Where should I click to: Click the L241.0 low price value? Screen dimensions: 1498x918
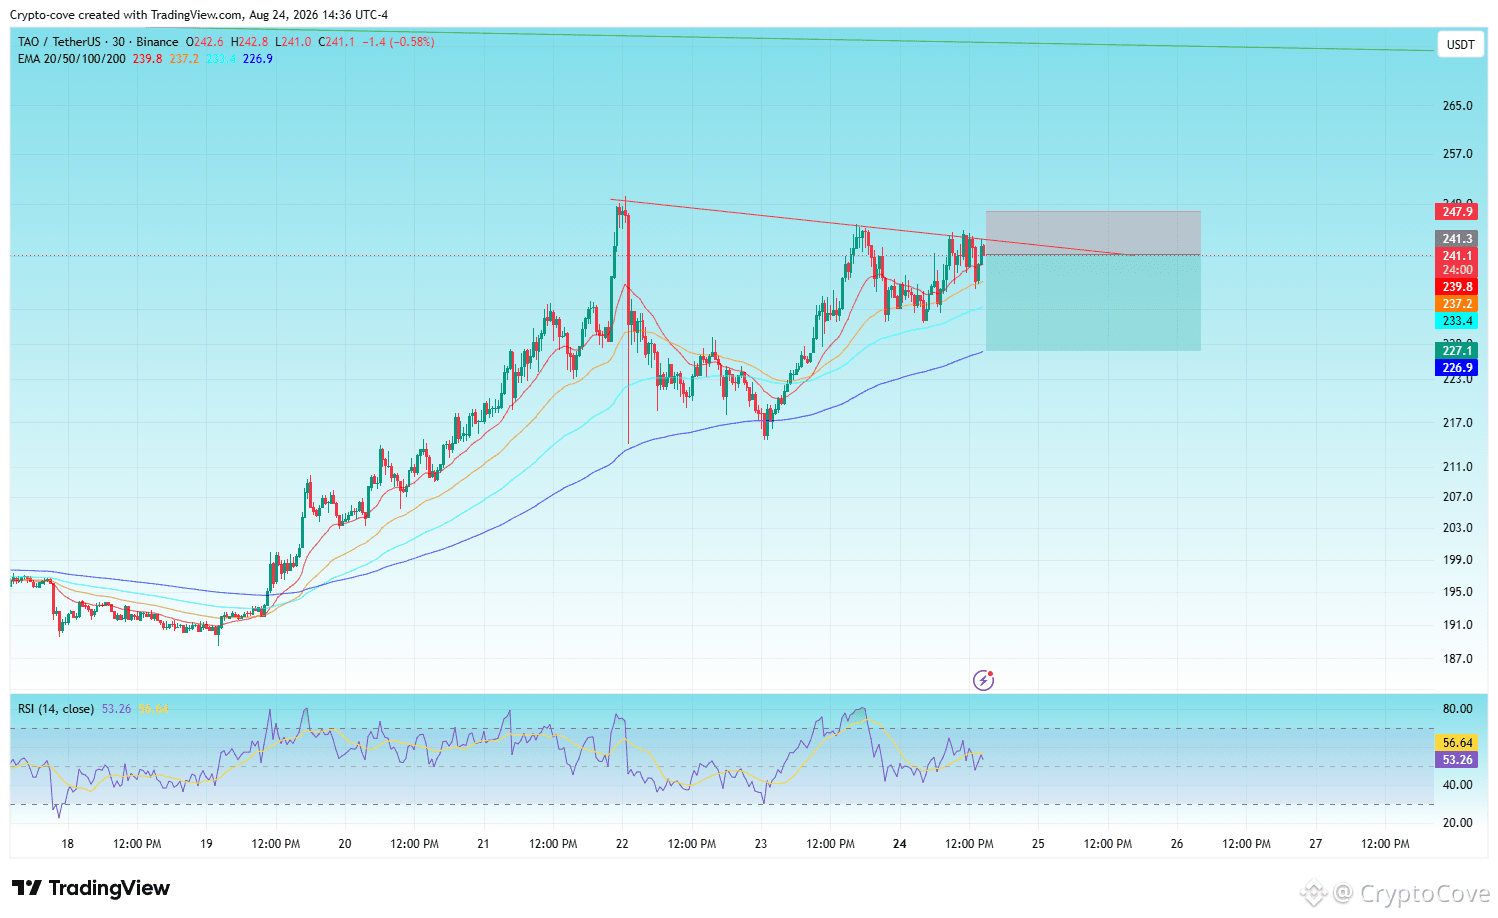(x=293, y=42)
